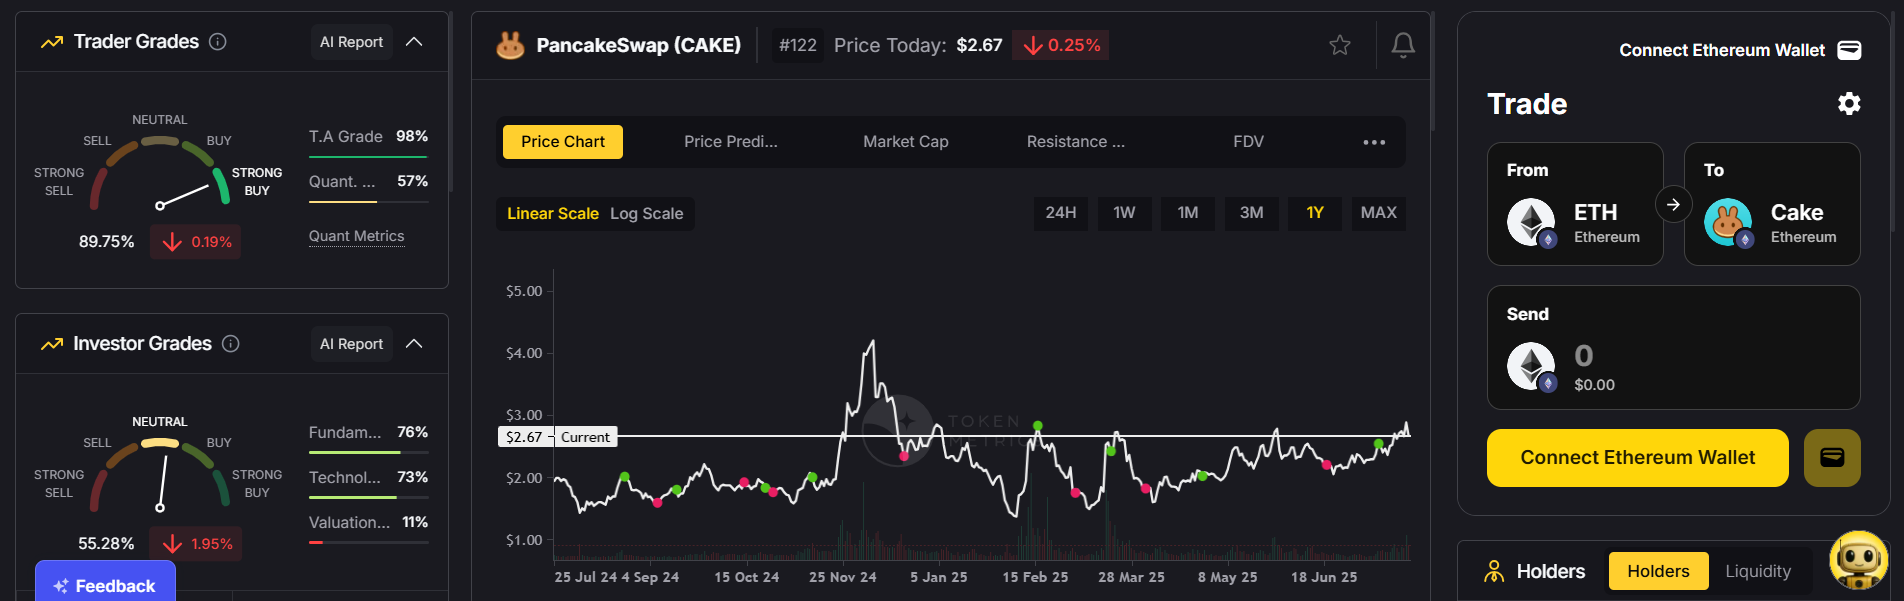The height and width of the screenshot is (601, 1904).
Task: Set chart range to MAX
Action: (1379, 213)
